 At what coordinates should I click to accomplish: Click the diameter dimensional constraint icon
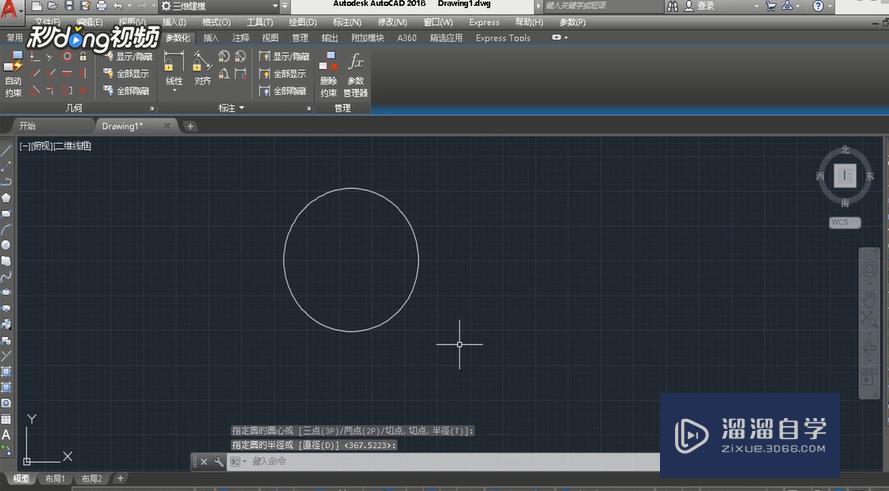[x=240, y=56]
